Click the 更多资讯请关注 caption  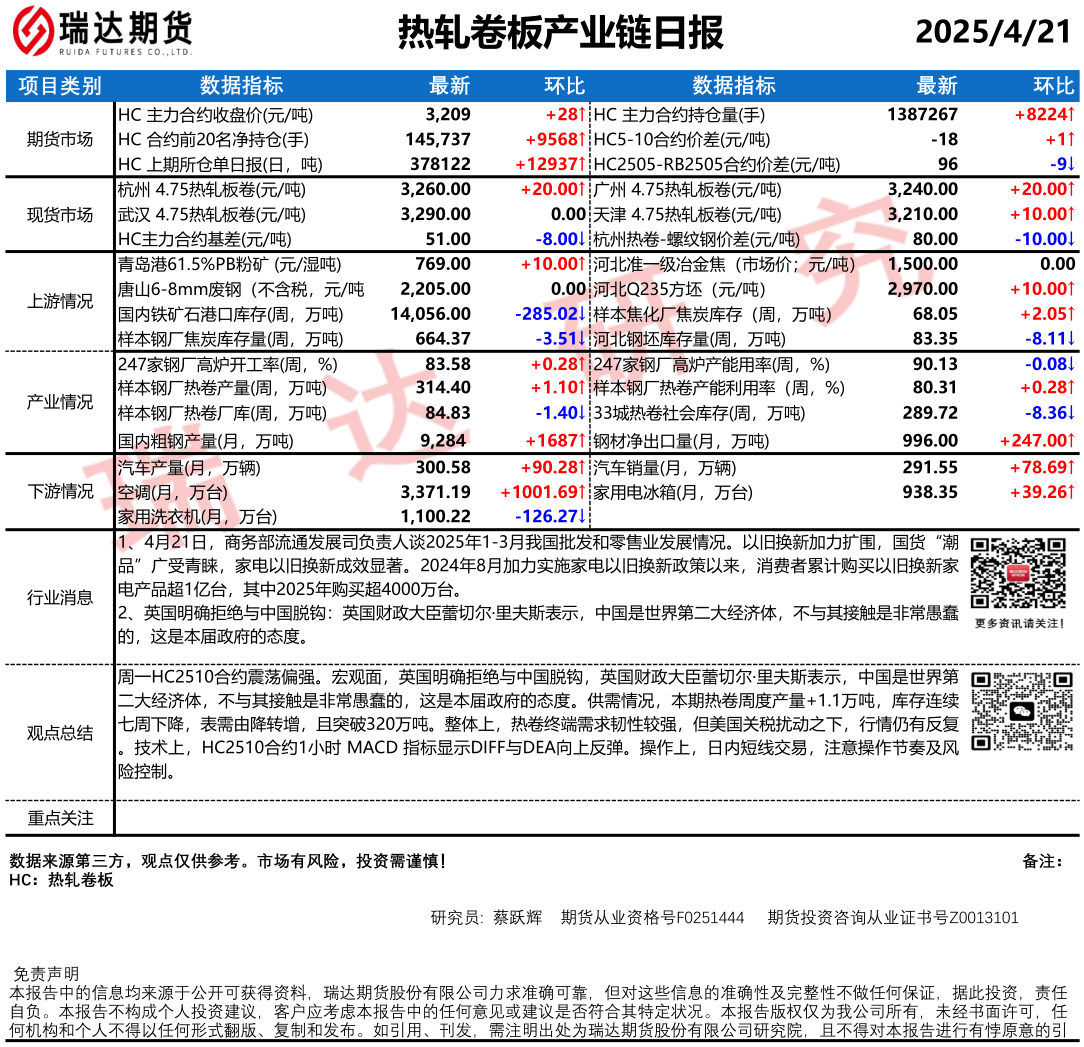(x=1018, y=624)
